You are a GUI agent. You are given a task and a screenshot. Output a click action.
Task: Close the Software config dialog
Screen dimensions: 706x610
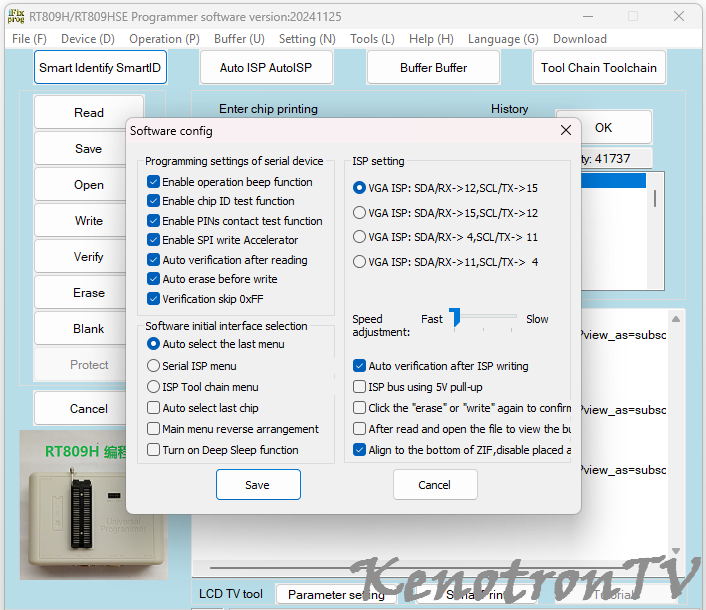click(x=566, y=131)
